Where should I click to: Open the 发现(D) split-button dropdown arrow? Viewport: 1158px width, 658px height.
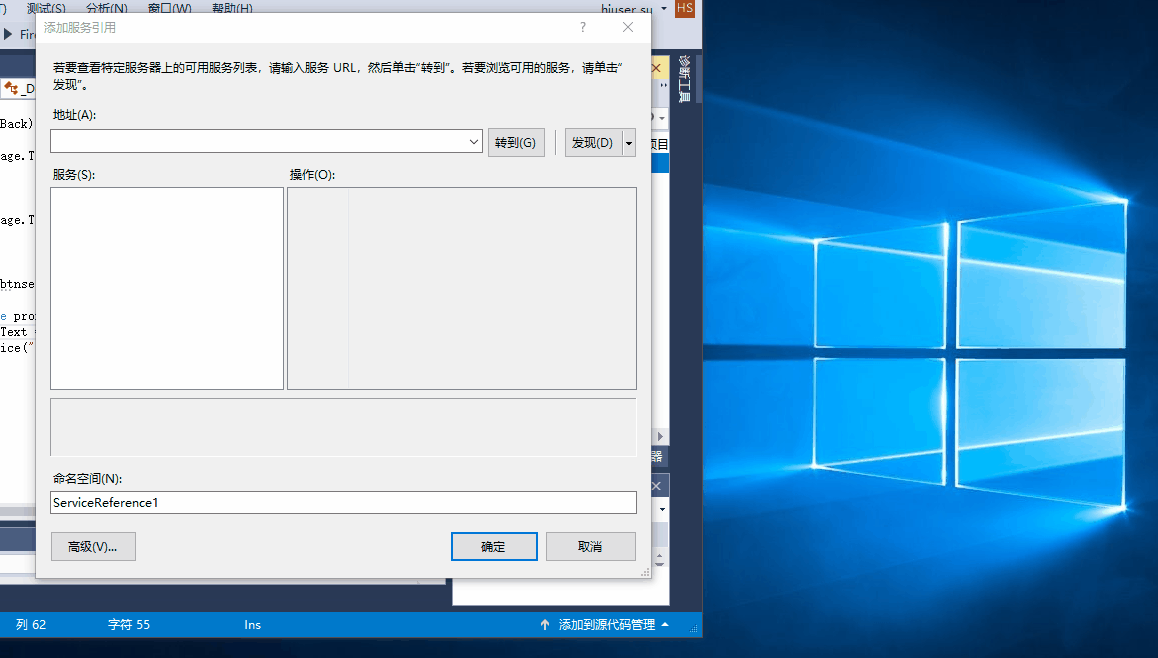629,143
